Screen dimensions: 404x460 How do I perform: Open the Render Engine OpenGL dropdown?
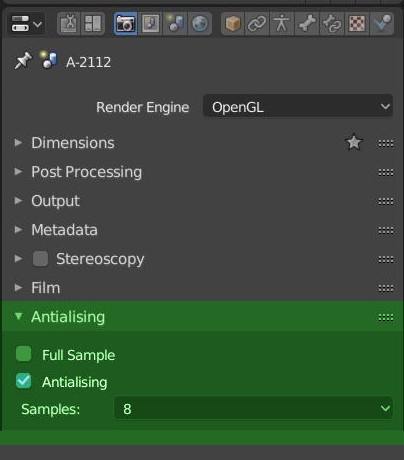click(298, 107)
